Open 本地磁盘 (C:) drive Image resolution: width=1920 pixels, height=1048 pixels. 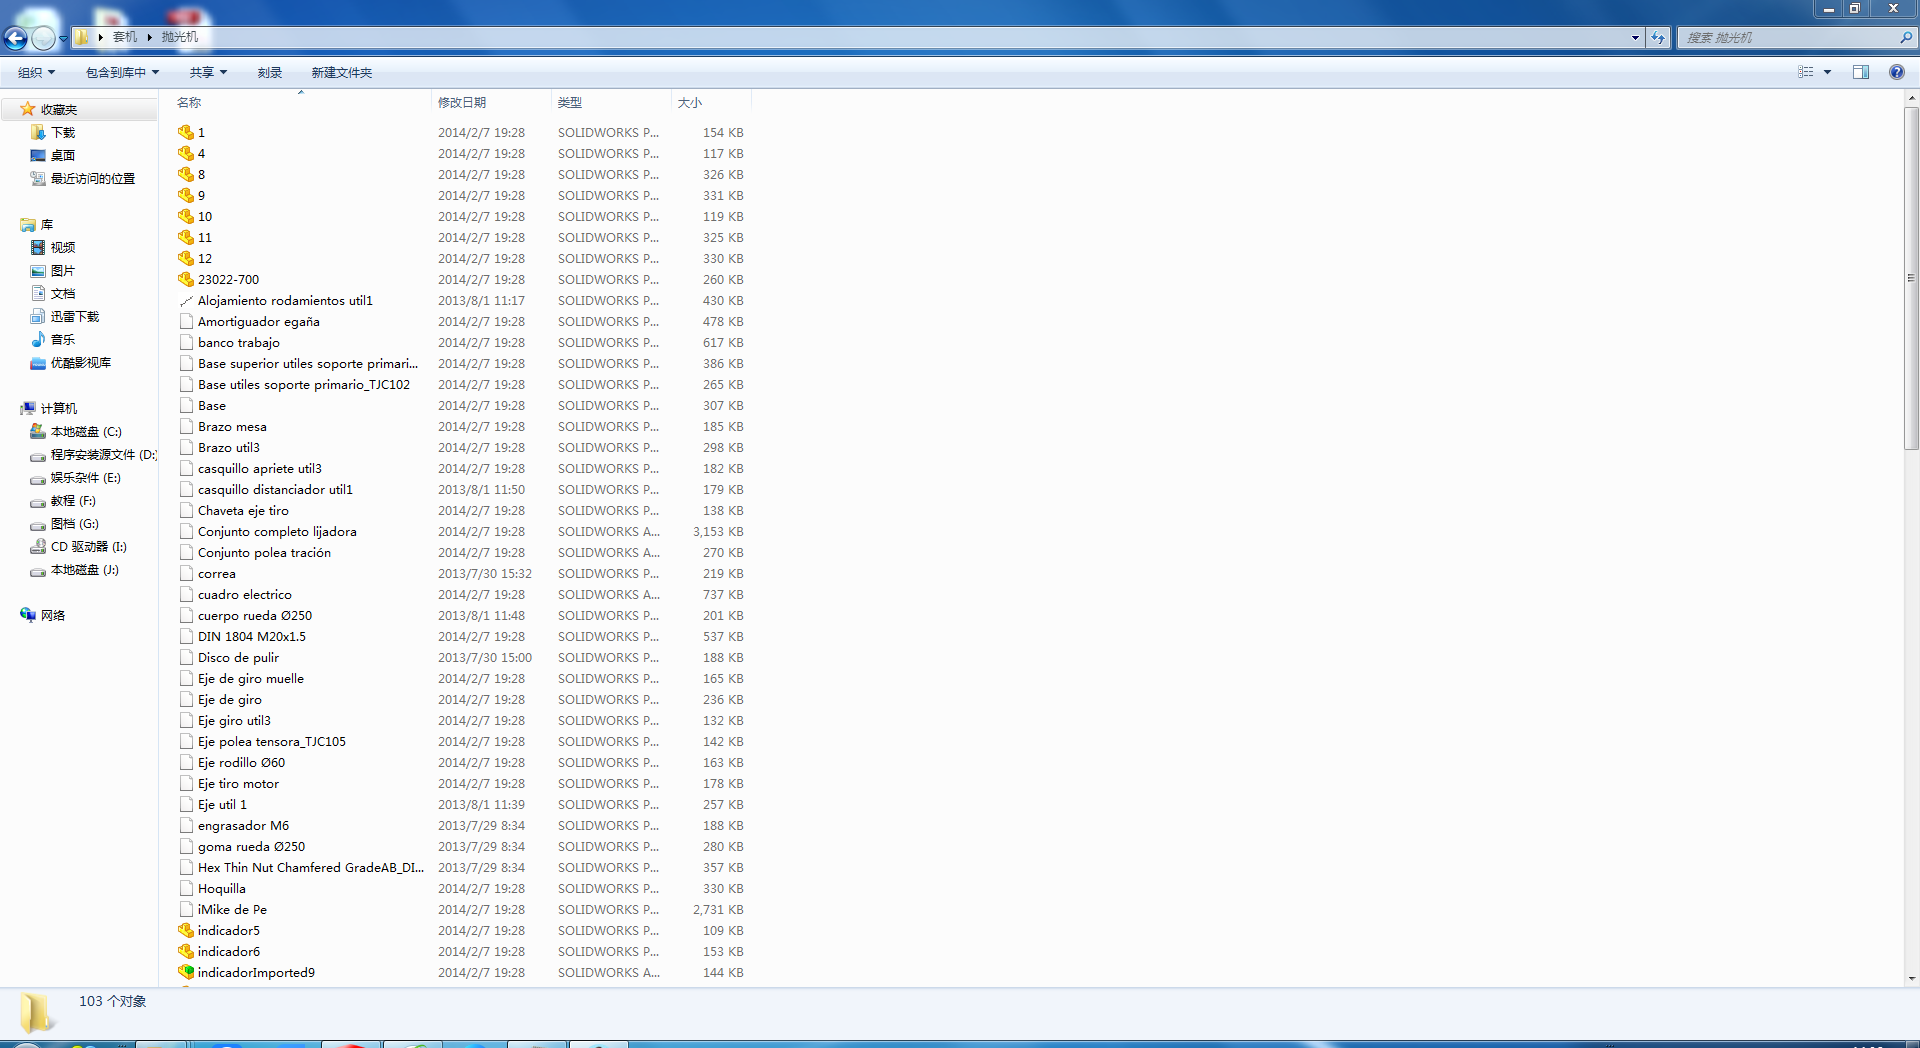[x=86, y=431]
